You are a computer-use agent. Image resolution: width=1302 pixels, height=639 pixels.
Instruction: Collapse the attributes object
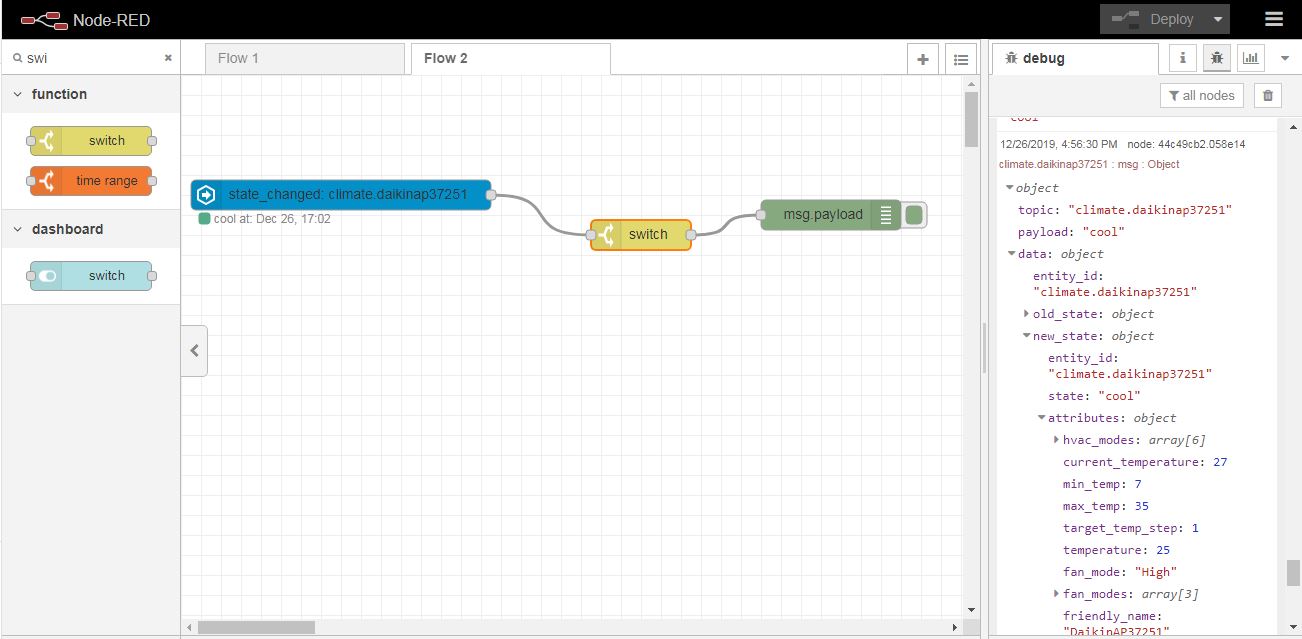(x=1041, y=418)
